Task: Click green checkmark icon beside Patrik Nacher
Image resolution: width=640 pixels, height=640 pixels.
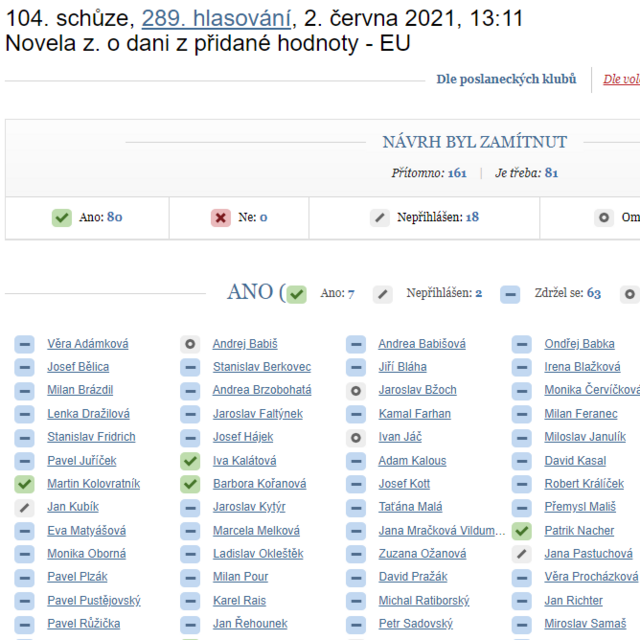Action: point(521,531)
